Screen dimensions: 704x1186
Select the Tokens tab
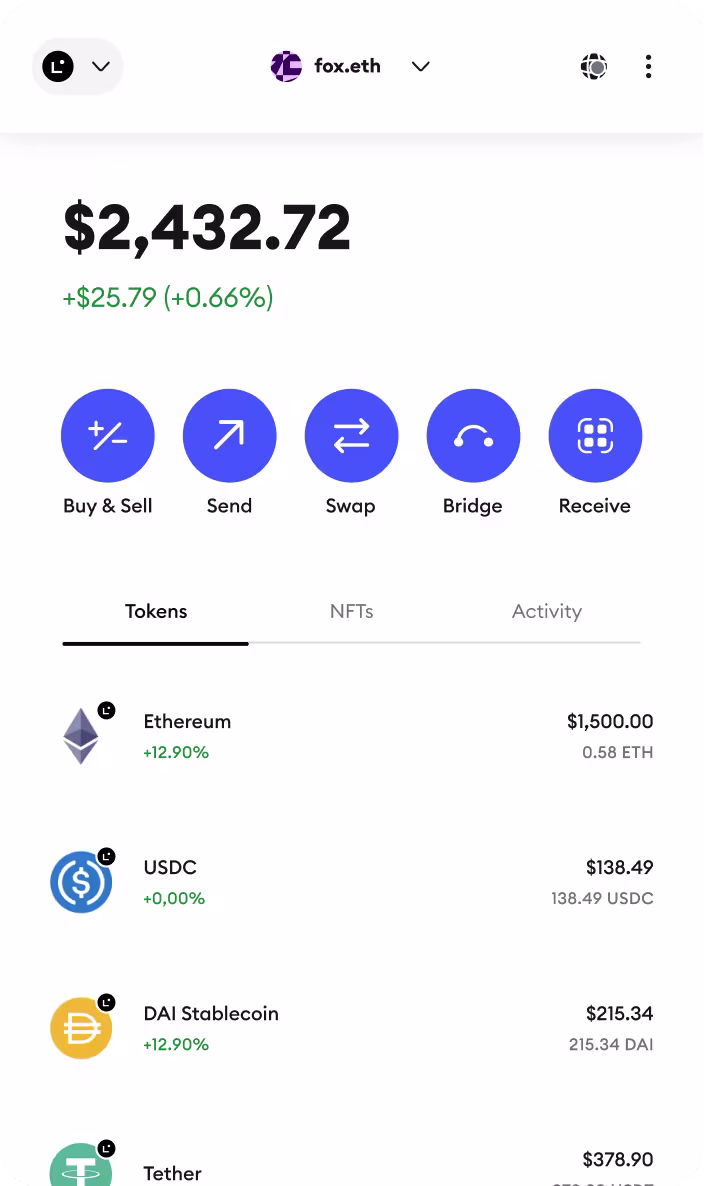(156, 611)
